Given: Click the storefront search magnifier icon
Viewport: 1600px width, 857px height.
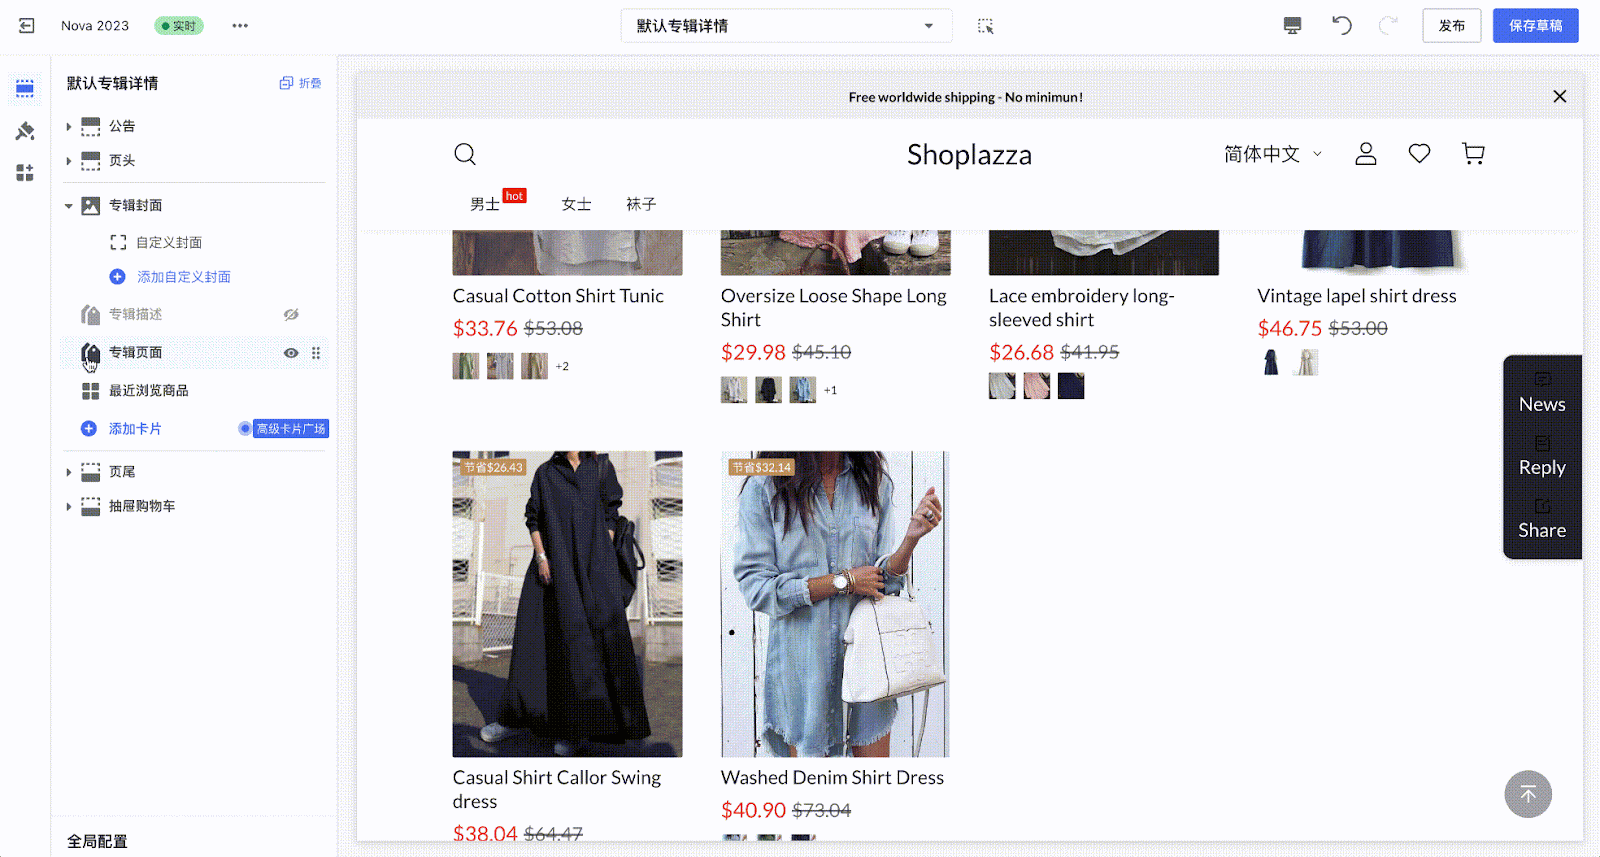Looking at the screenshot, I should (465, 154).
